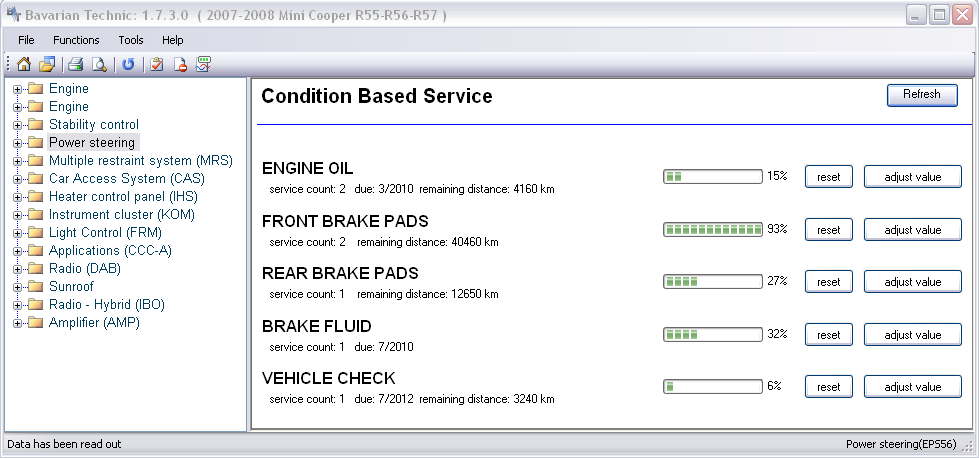Click the document with red stop icon

click(x=180, y=64)
